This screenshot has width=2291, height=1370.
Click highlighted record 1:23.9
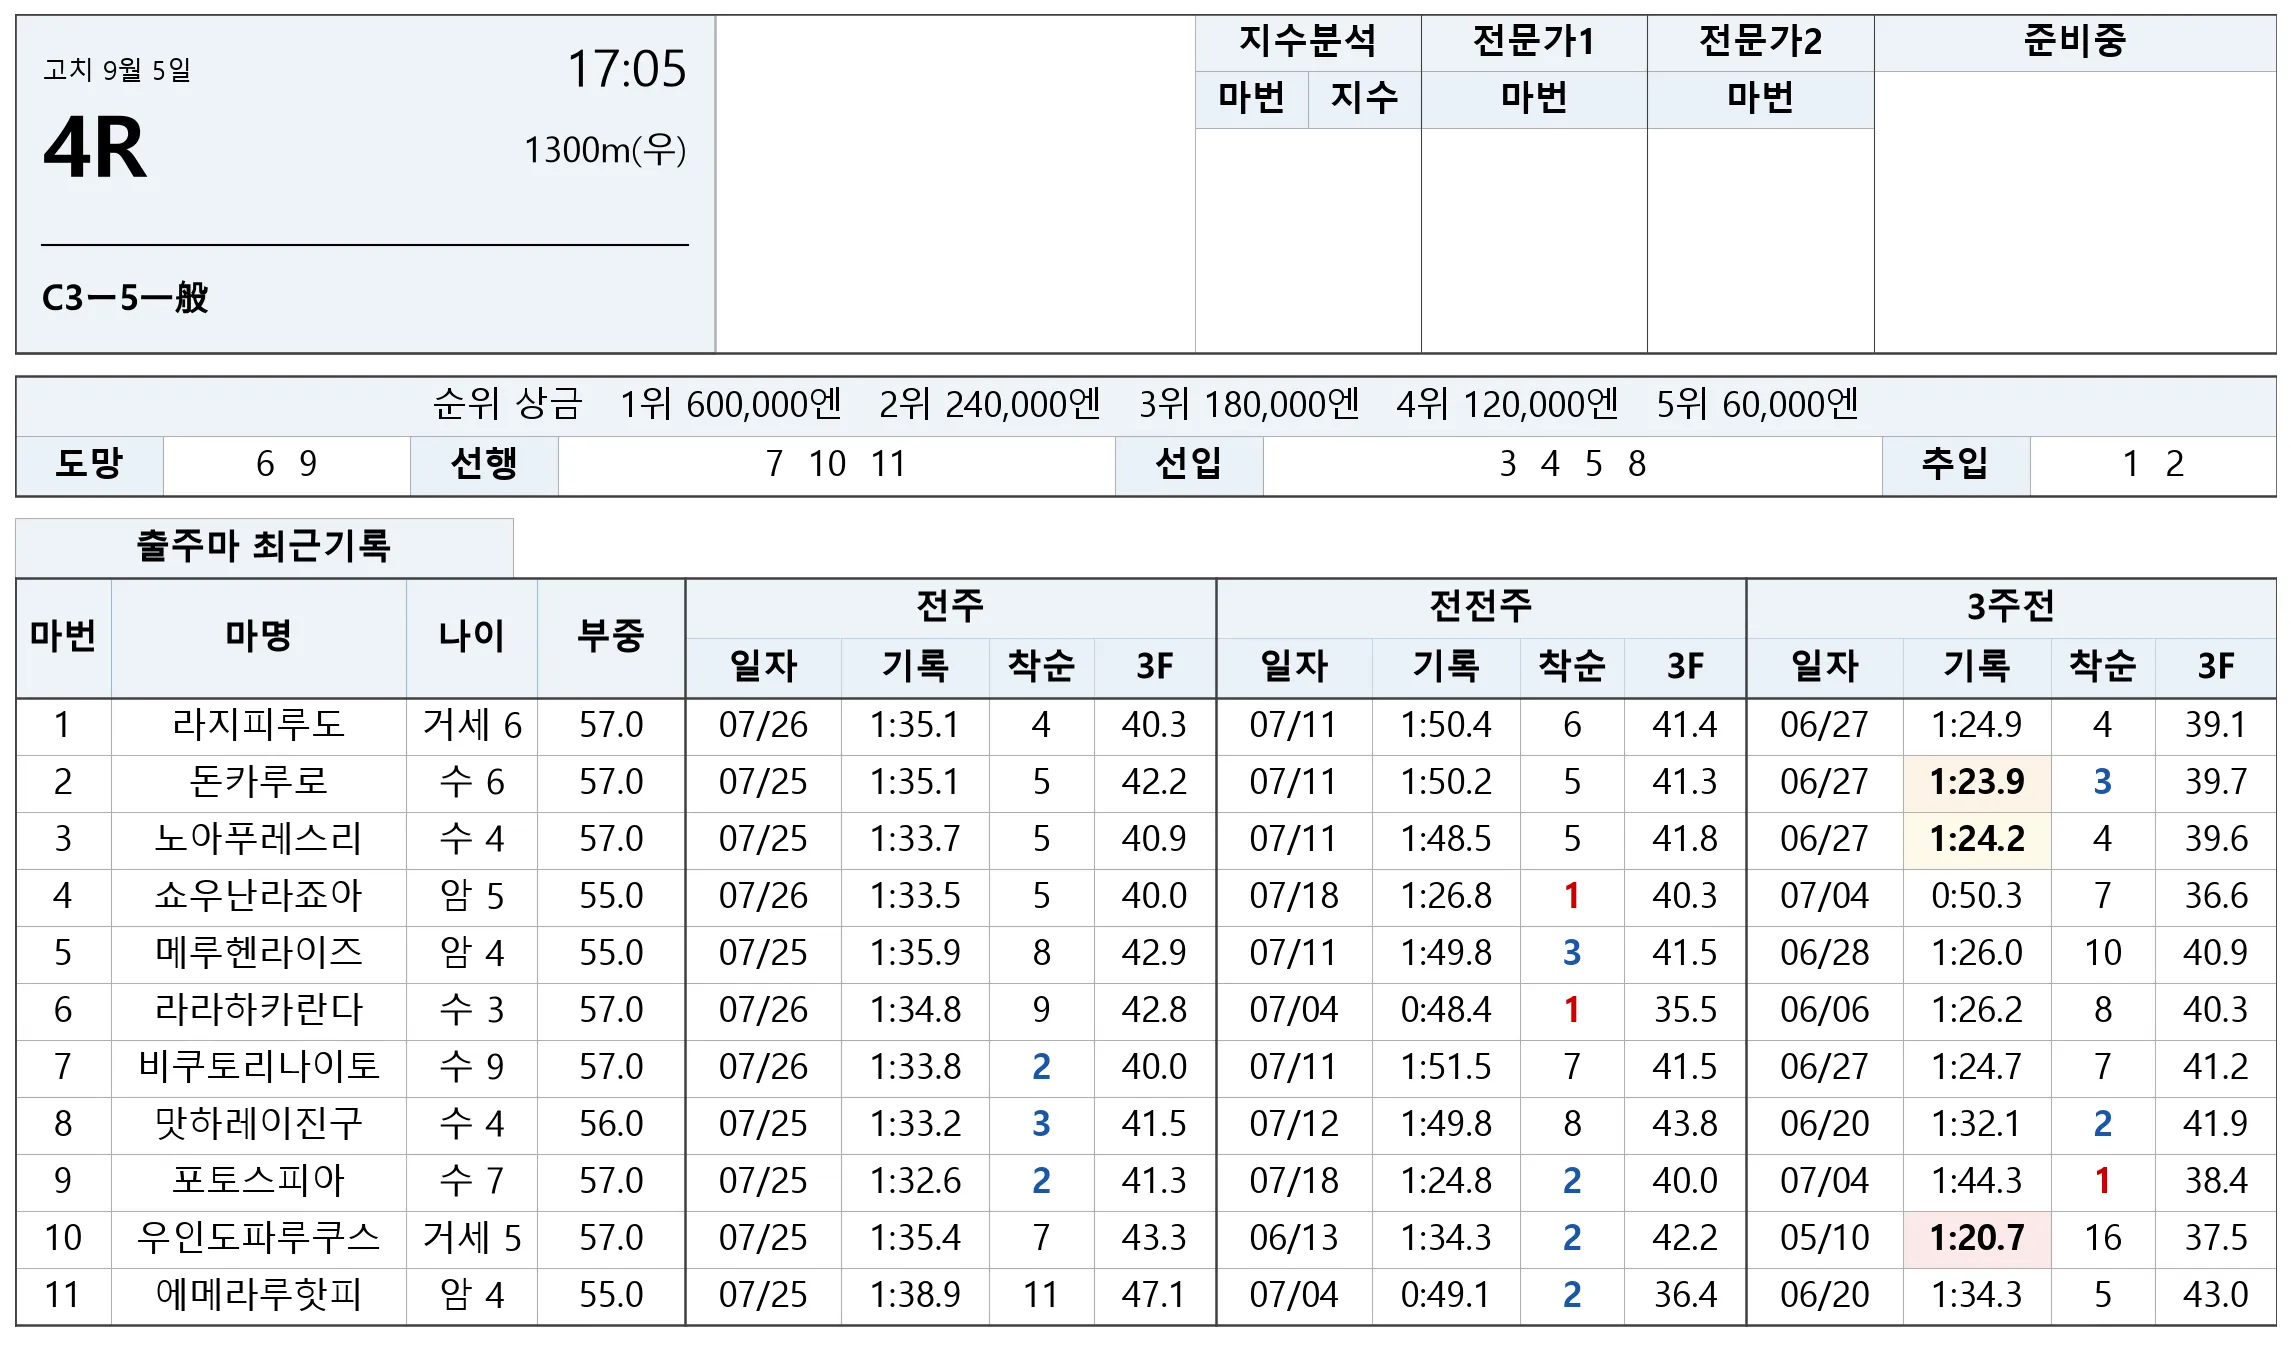click(x=1977, y=781)
